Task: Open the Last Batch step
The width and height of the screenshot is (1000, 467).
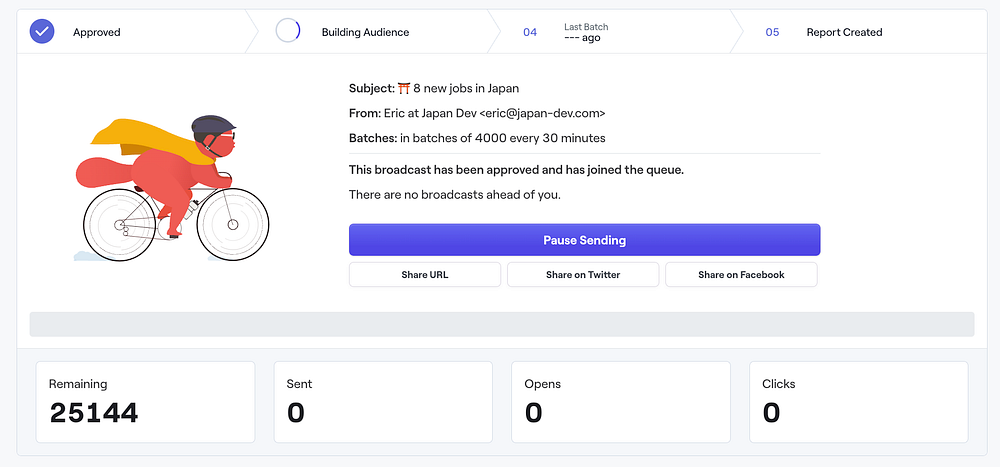Action: click(586, 32)
